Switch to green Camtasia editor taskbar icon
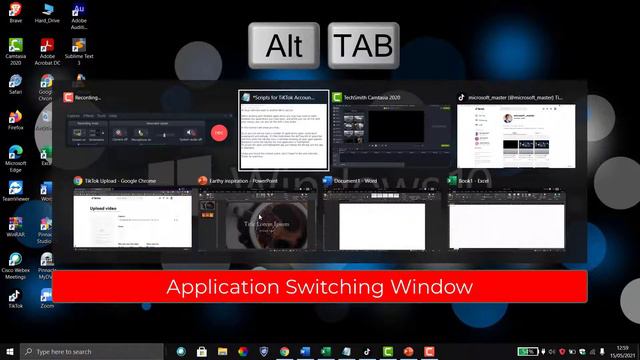 (x=388, y=351)
